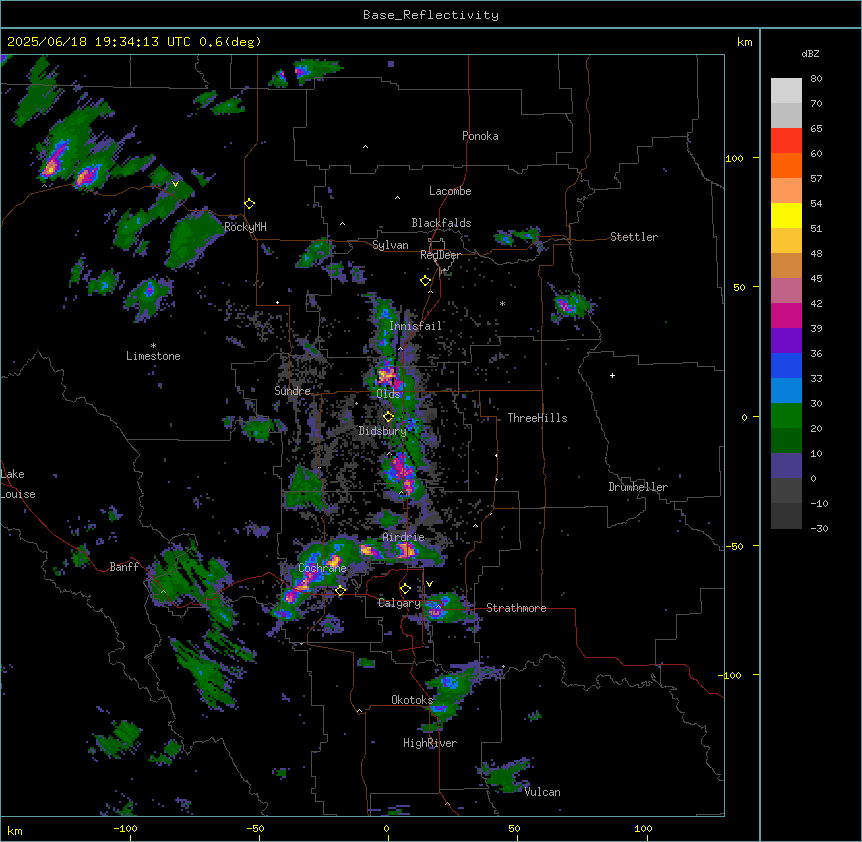Image resolution: width=862 pixels, height=842 pixels.
Task: Click the -30 value on dBZ scale
Action: pos(819,528)
